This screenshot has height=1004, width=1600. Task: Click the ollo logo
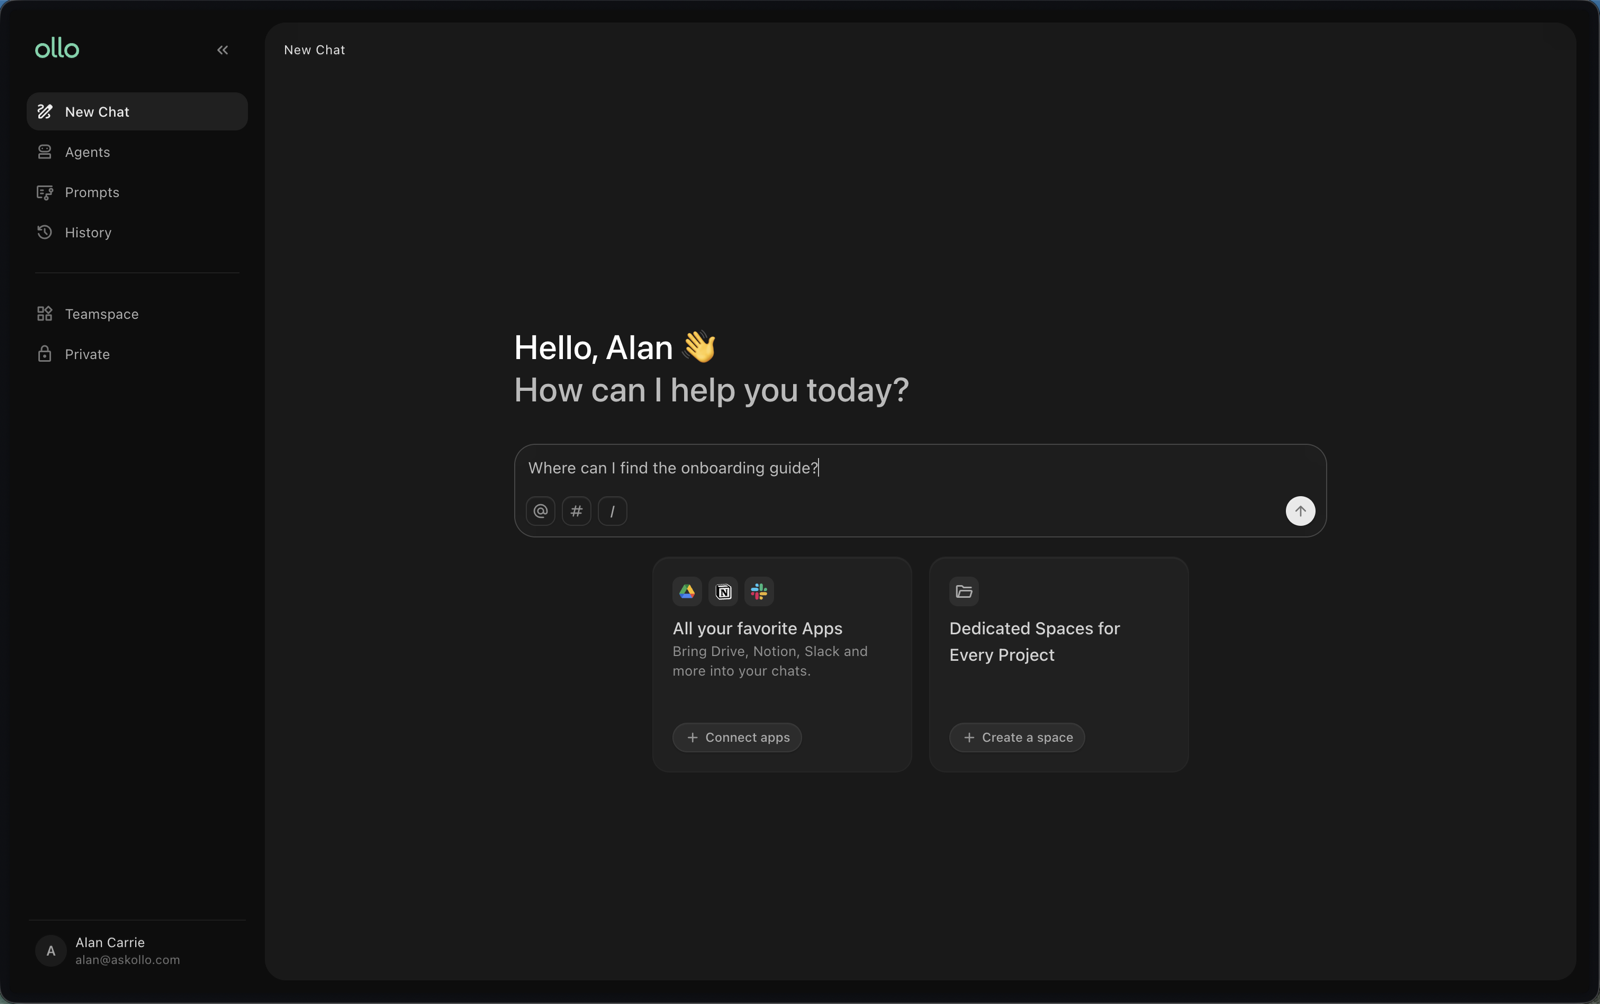click(x=57, y=48)
